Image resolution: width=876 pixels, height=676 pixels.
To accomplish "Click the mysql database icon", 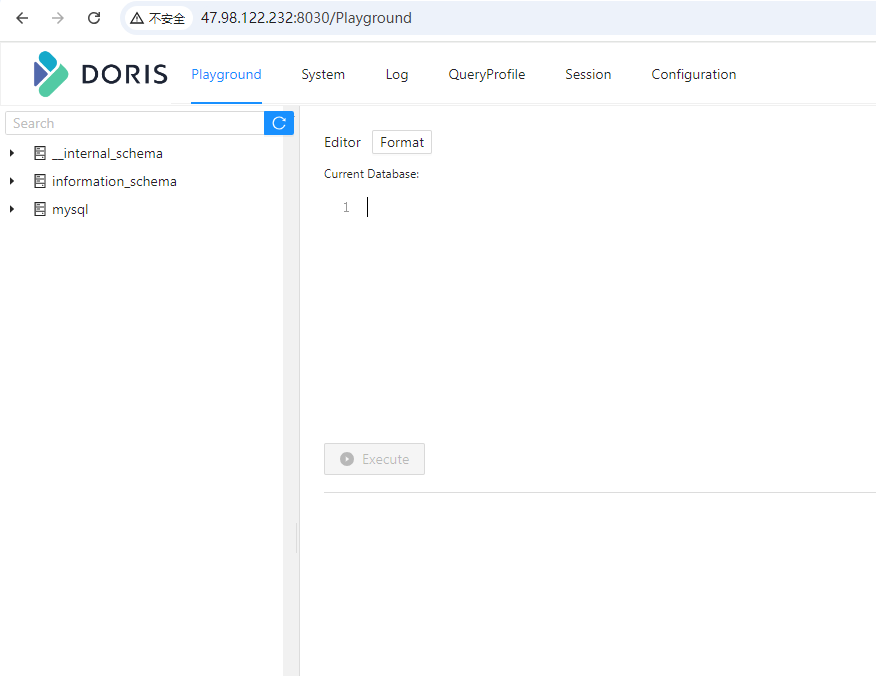I will (x=40, y=209).
